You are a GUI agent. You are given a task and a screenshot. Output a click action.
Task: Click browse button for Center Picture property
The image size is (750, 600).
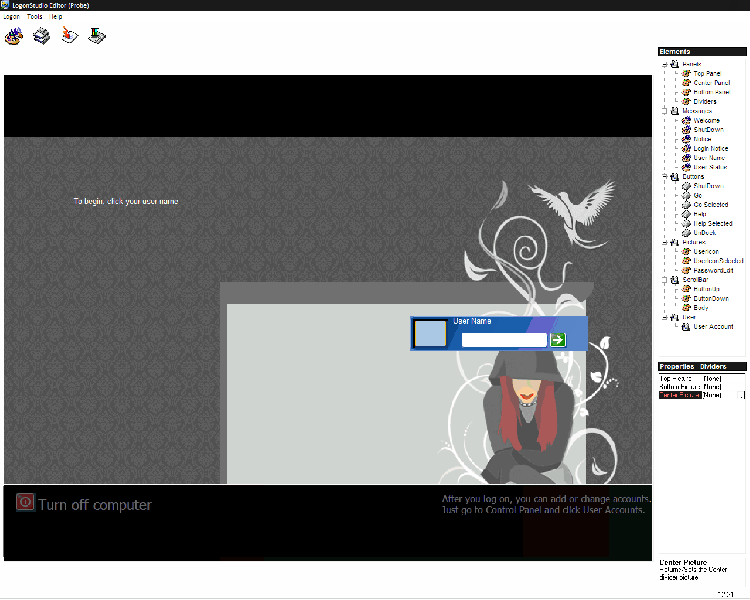click(x=741, y=395)
